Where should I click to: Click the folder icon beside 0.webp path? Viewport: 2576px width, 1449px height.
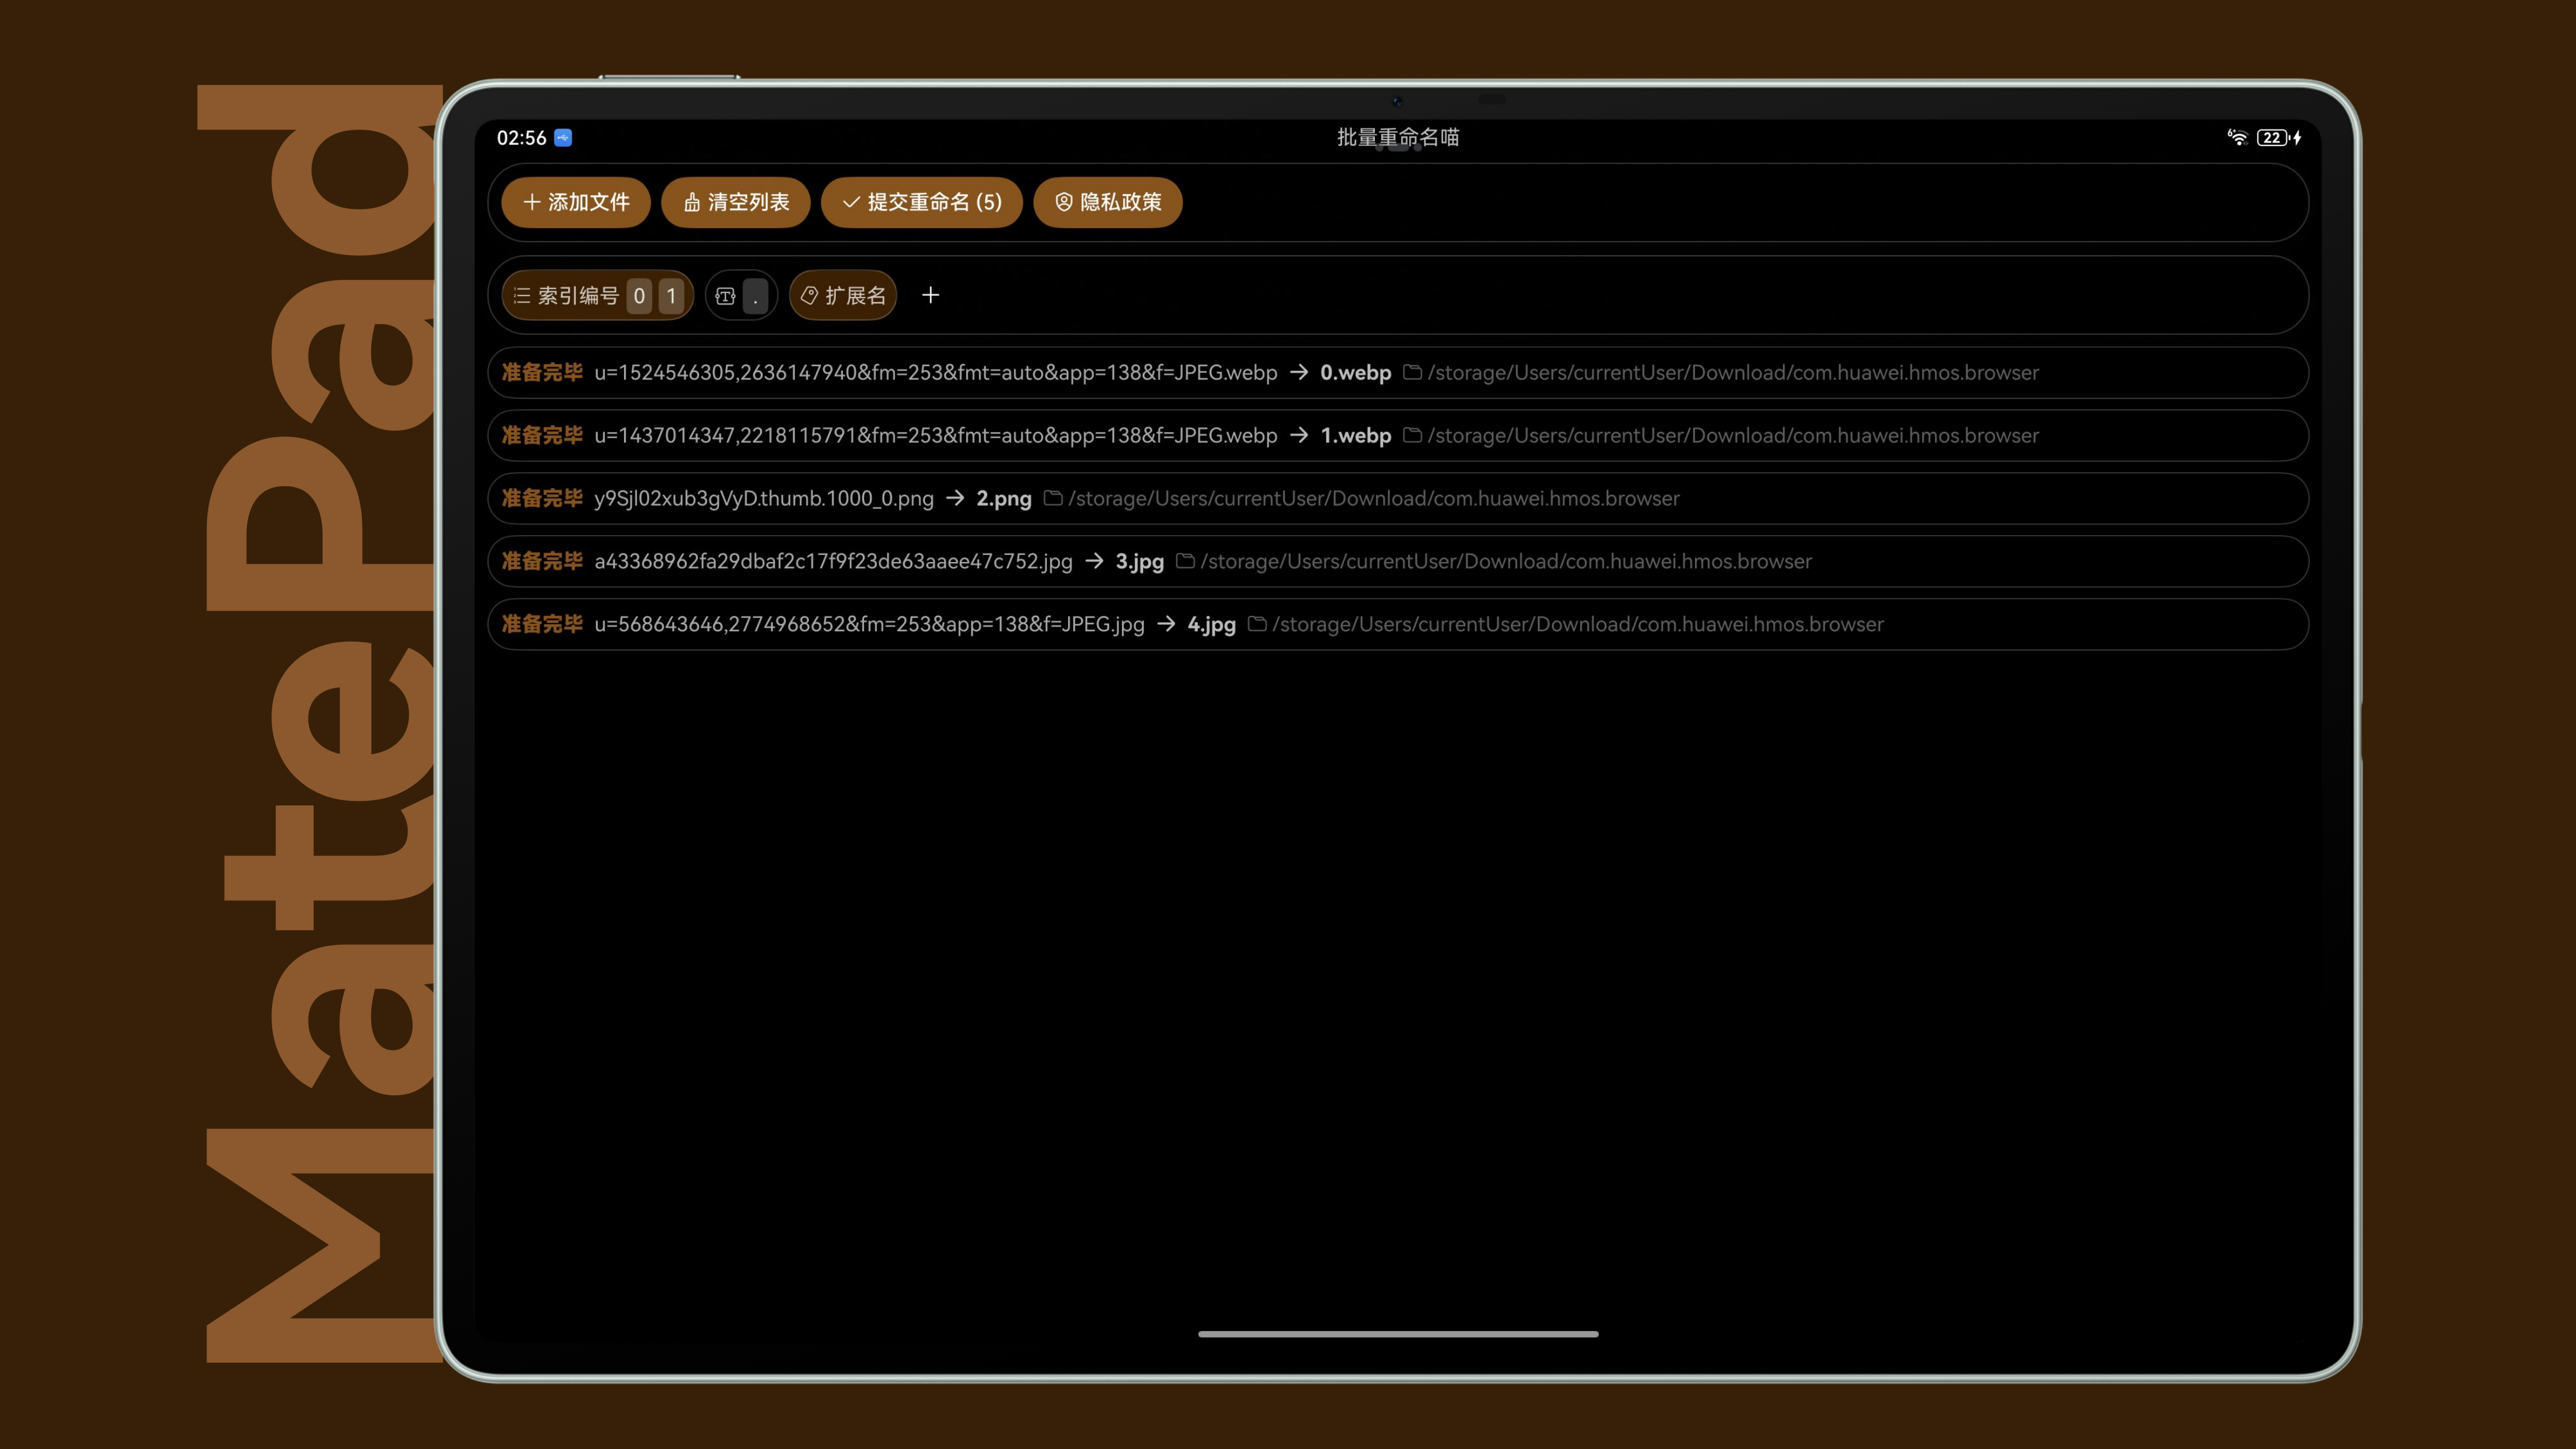1412,372
